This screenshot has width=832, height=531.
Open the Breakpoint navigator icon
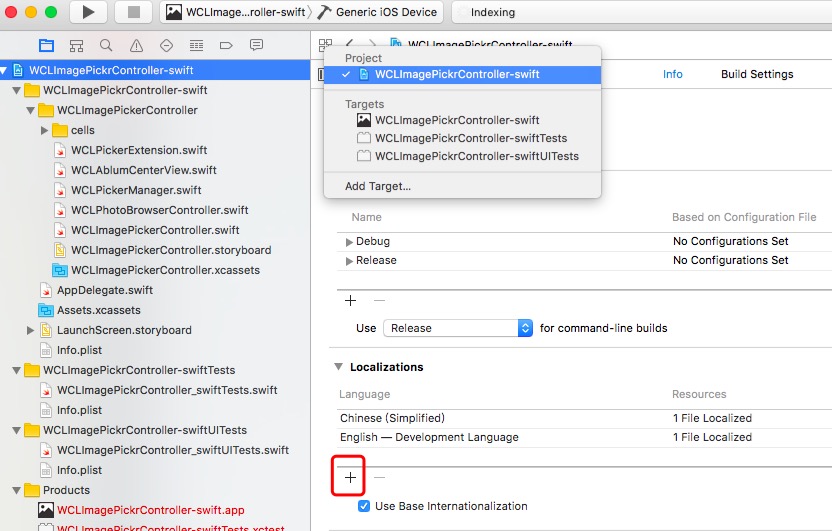pos(226,46)
